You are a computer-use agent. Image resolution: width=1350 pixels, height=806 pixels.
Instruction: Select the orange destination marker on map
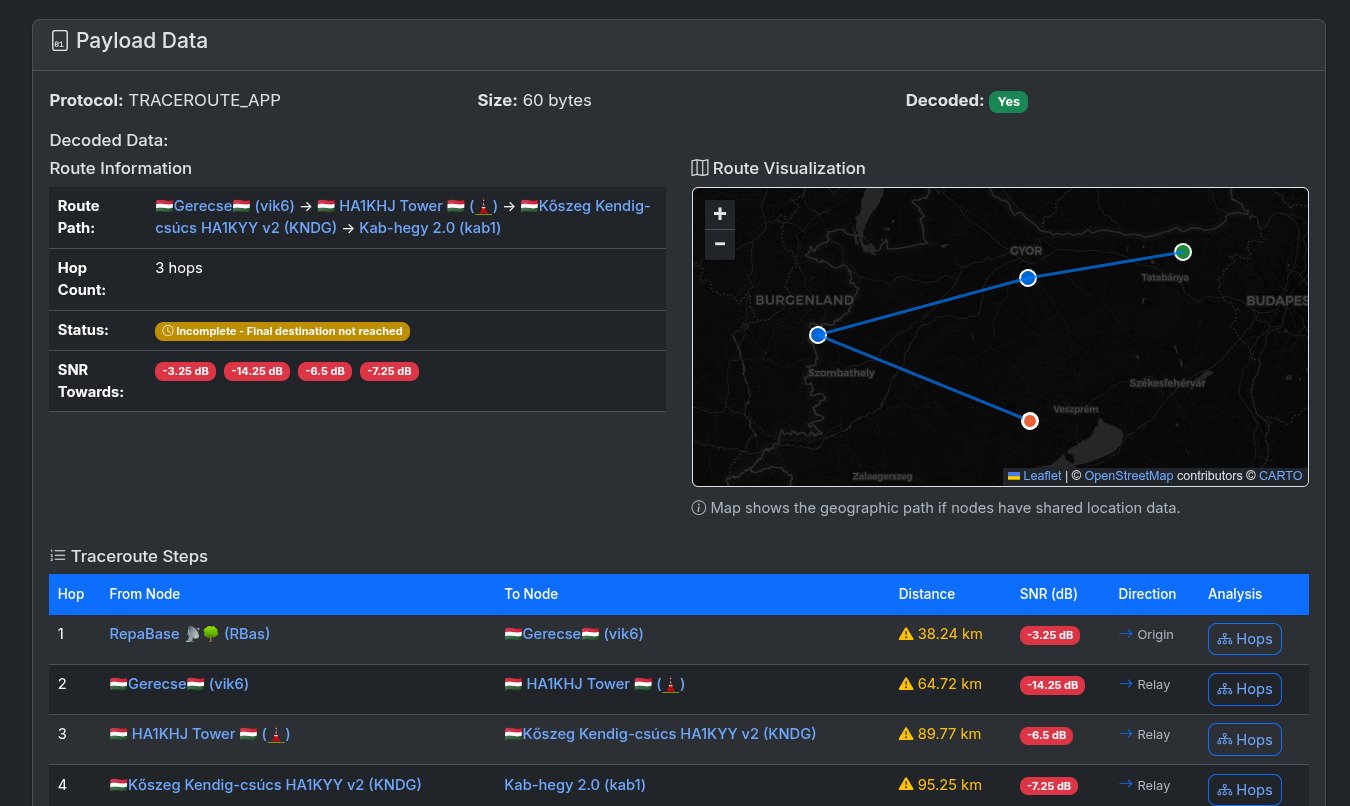[1030, 421]
